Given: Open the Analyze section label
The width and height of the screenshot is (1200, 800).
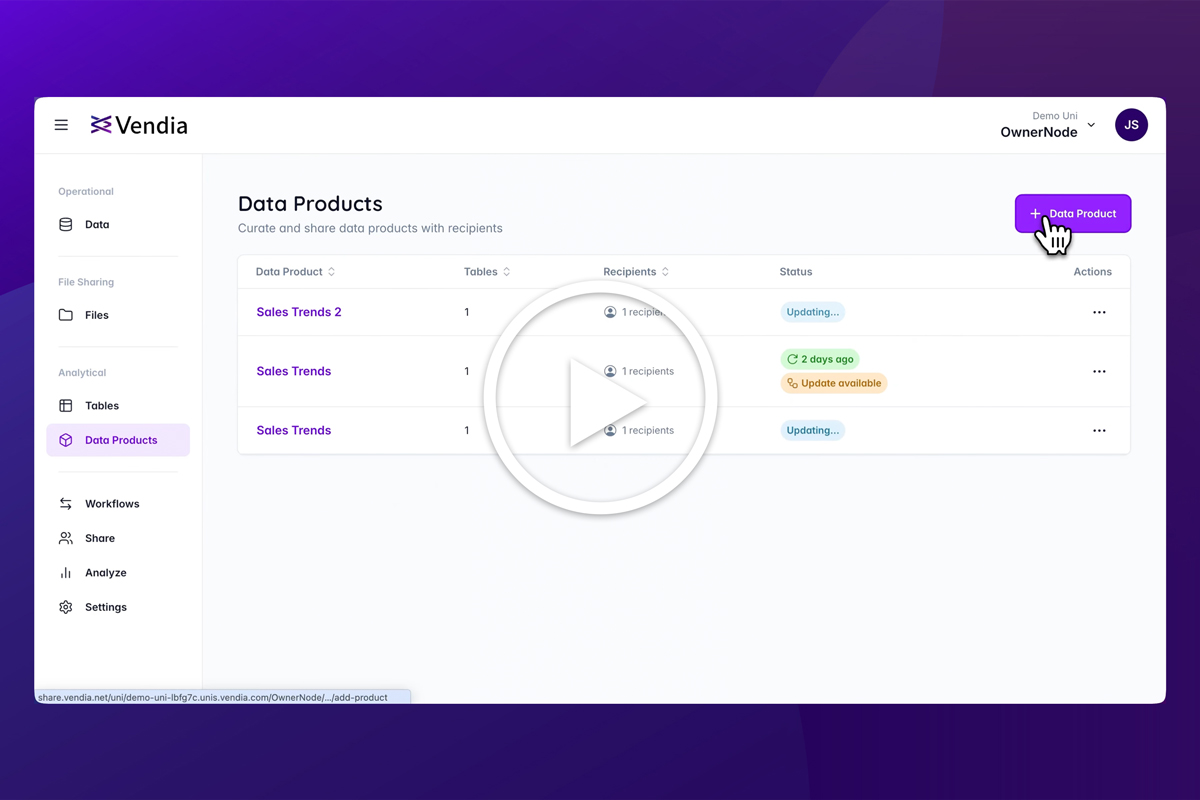Looking at the screenshot, I should [106, 573].
